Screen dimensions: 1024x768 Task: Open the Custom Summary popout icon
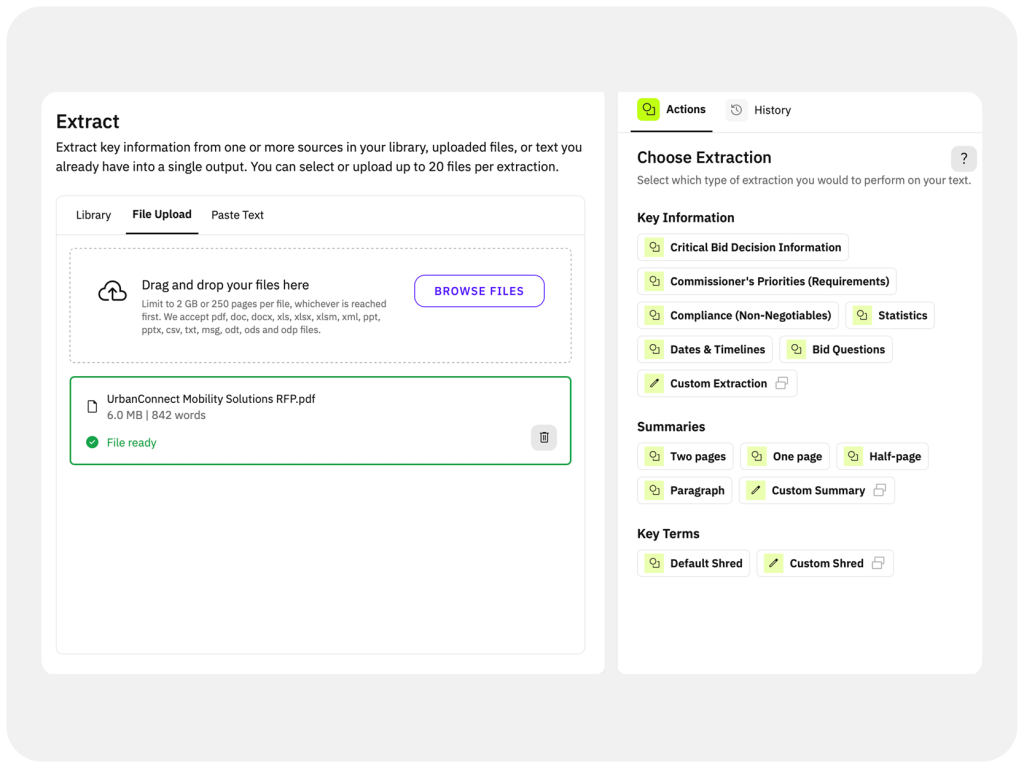(880, 490)
